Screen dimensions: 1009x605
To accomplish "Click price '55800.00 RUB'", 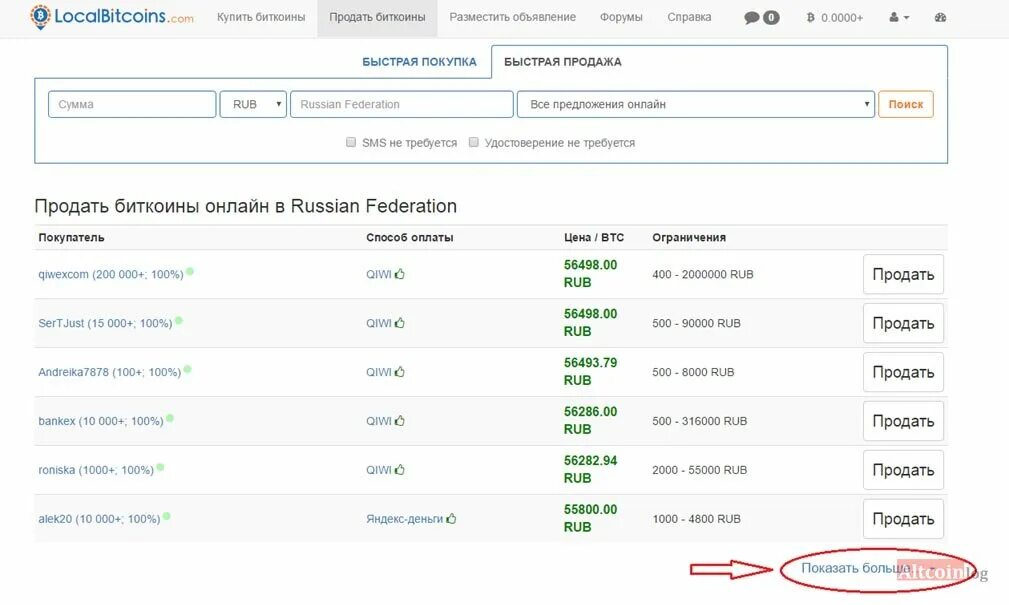I will point(590,518).
